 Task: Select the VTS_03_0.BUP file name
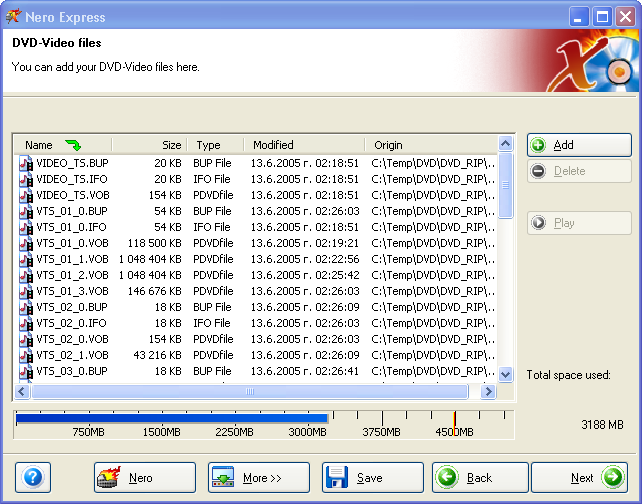click(x=72, y=371)
